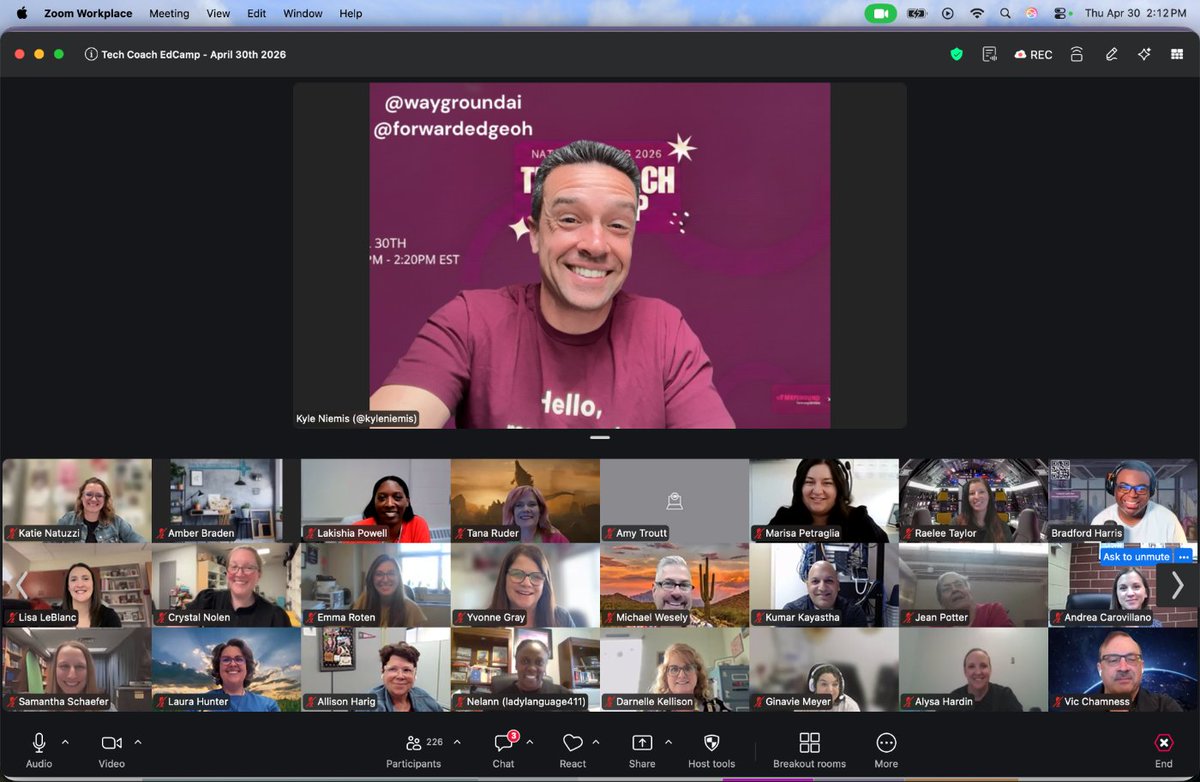Click Ginavie Meyer name label
This screenshot has height=782, width=1200.
click(x=798, y=702)
